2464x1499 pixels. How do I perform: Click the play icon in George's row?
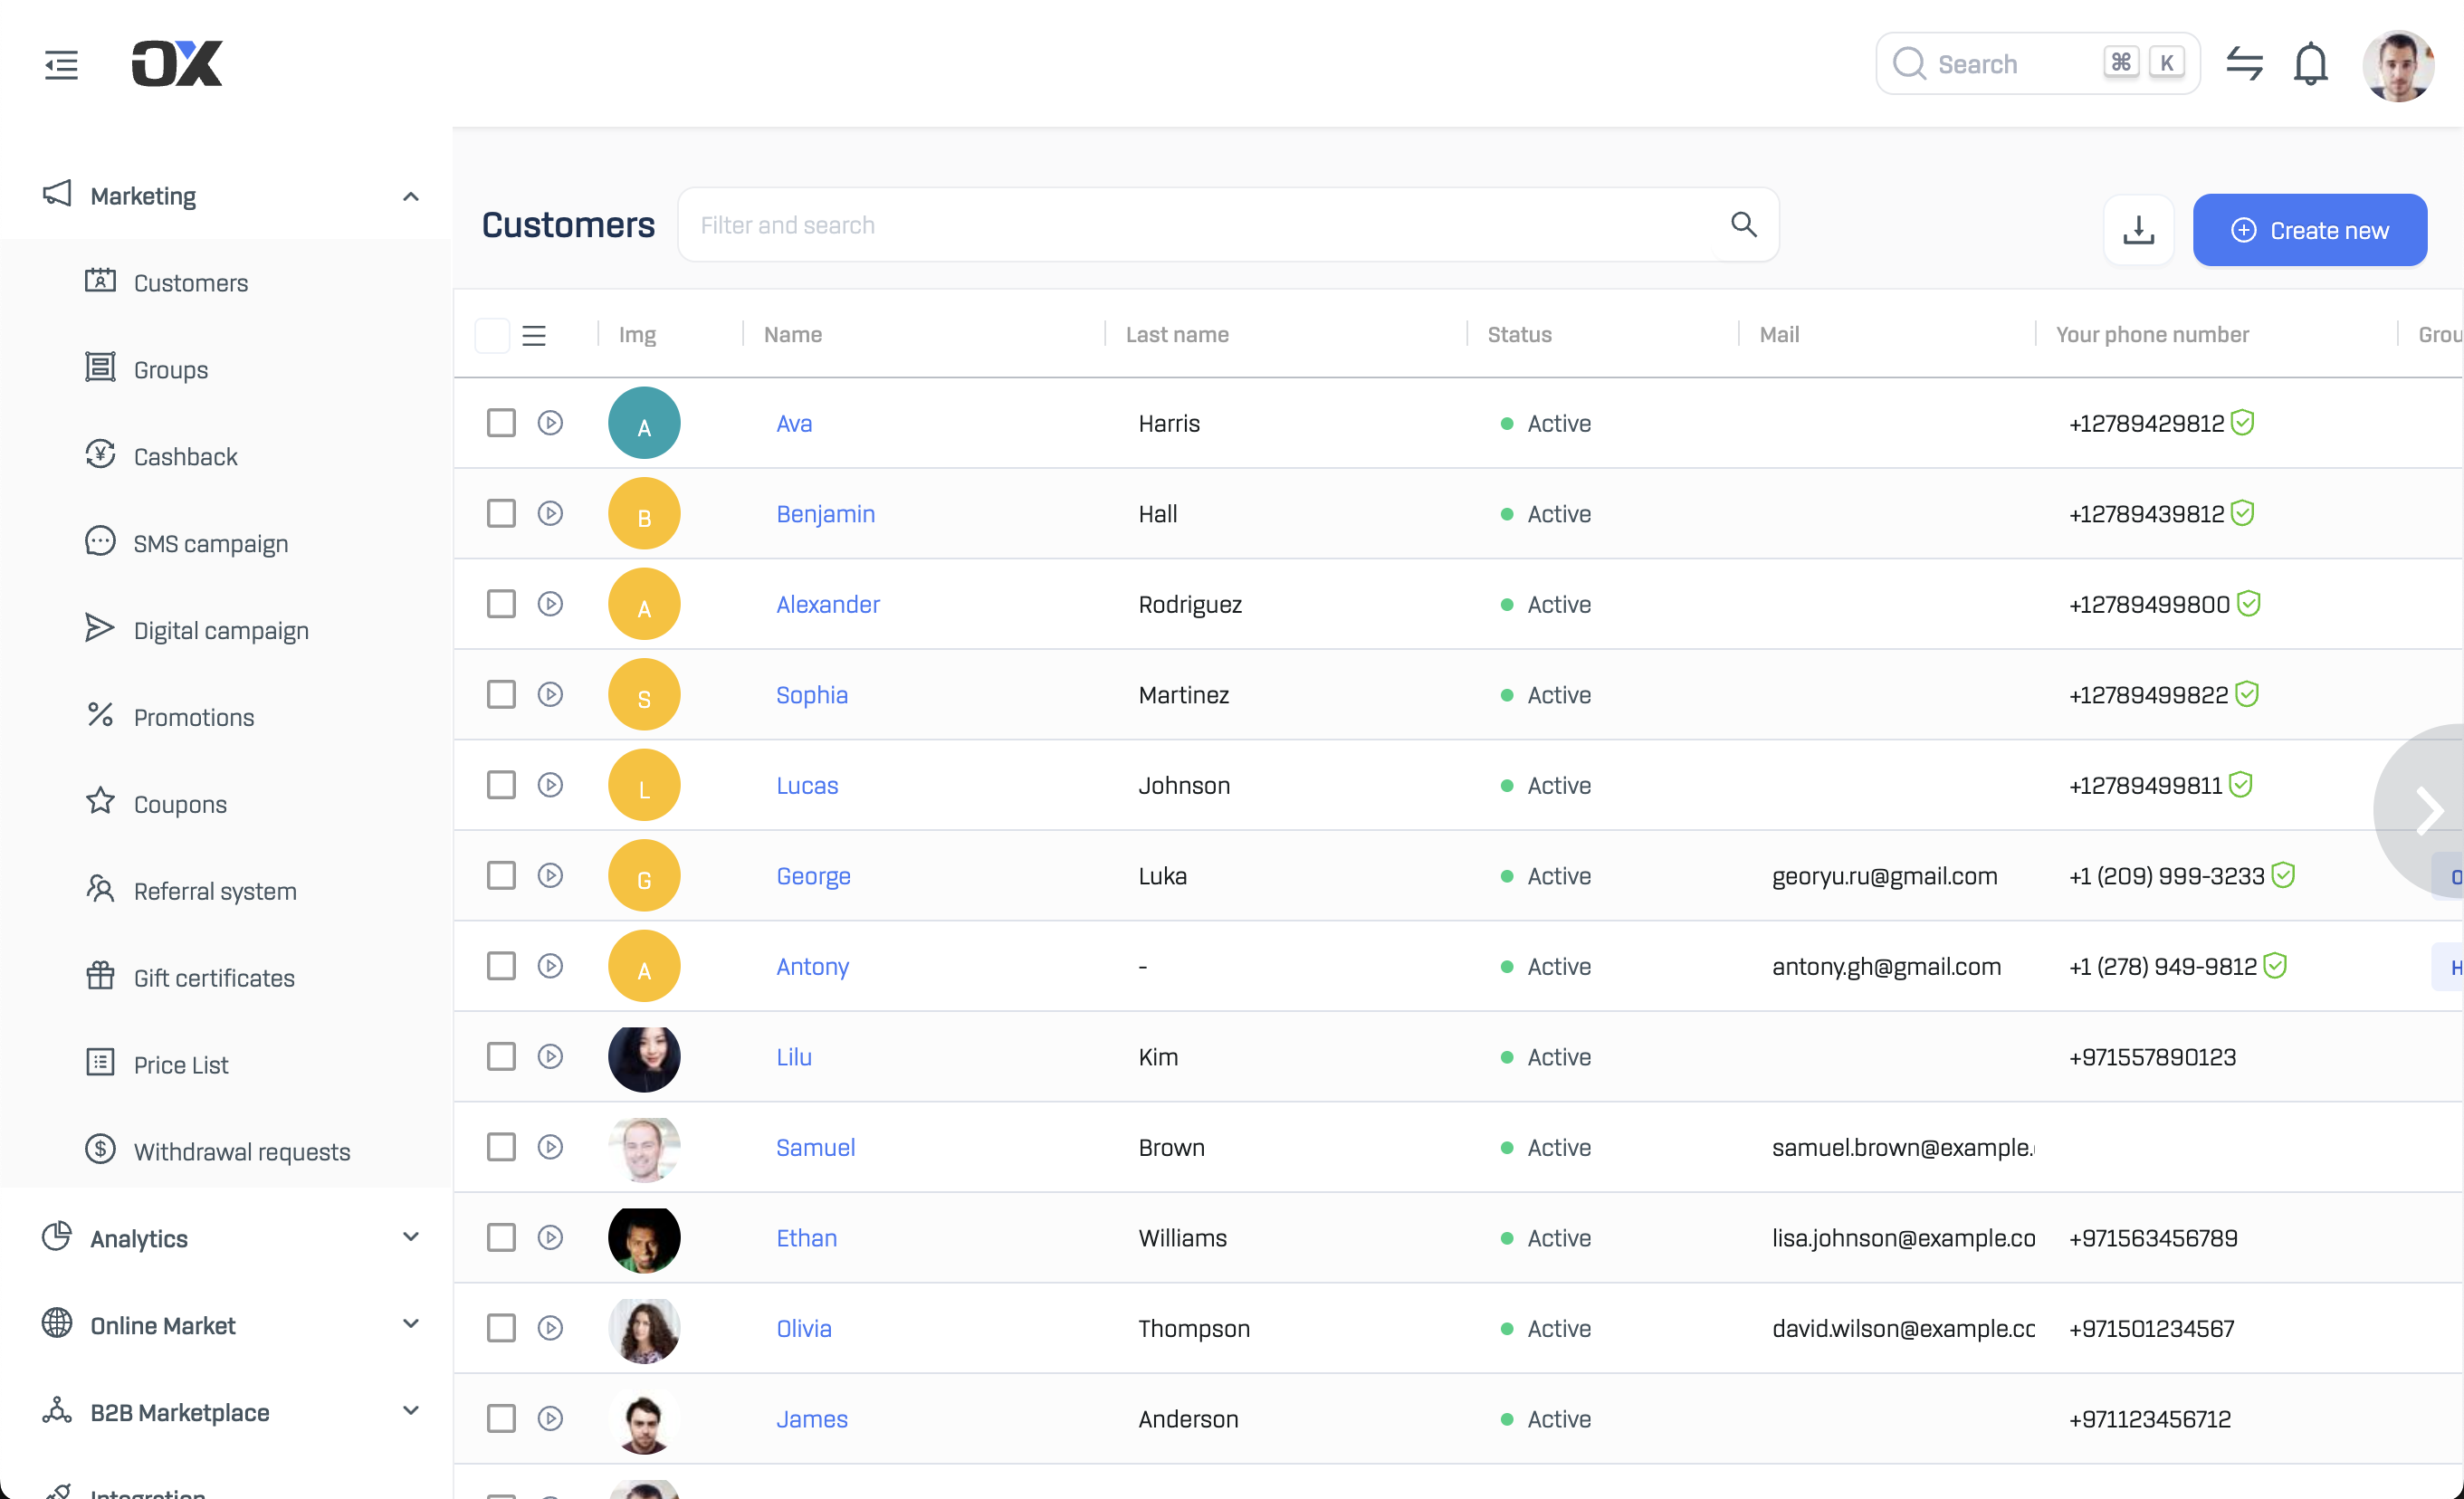[x=550, y=876]
